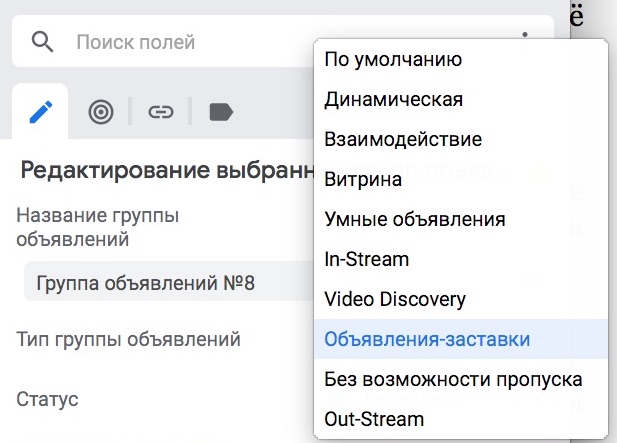
Task: Choose "Умные объявления" from the list
Action: (x=415, y=219)
